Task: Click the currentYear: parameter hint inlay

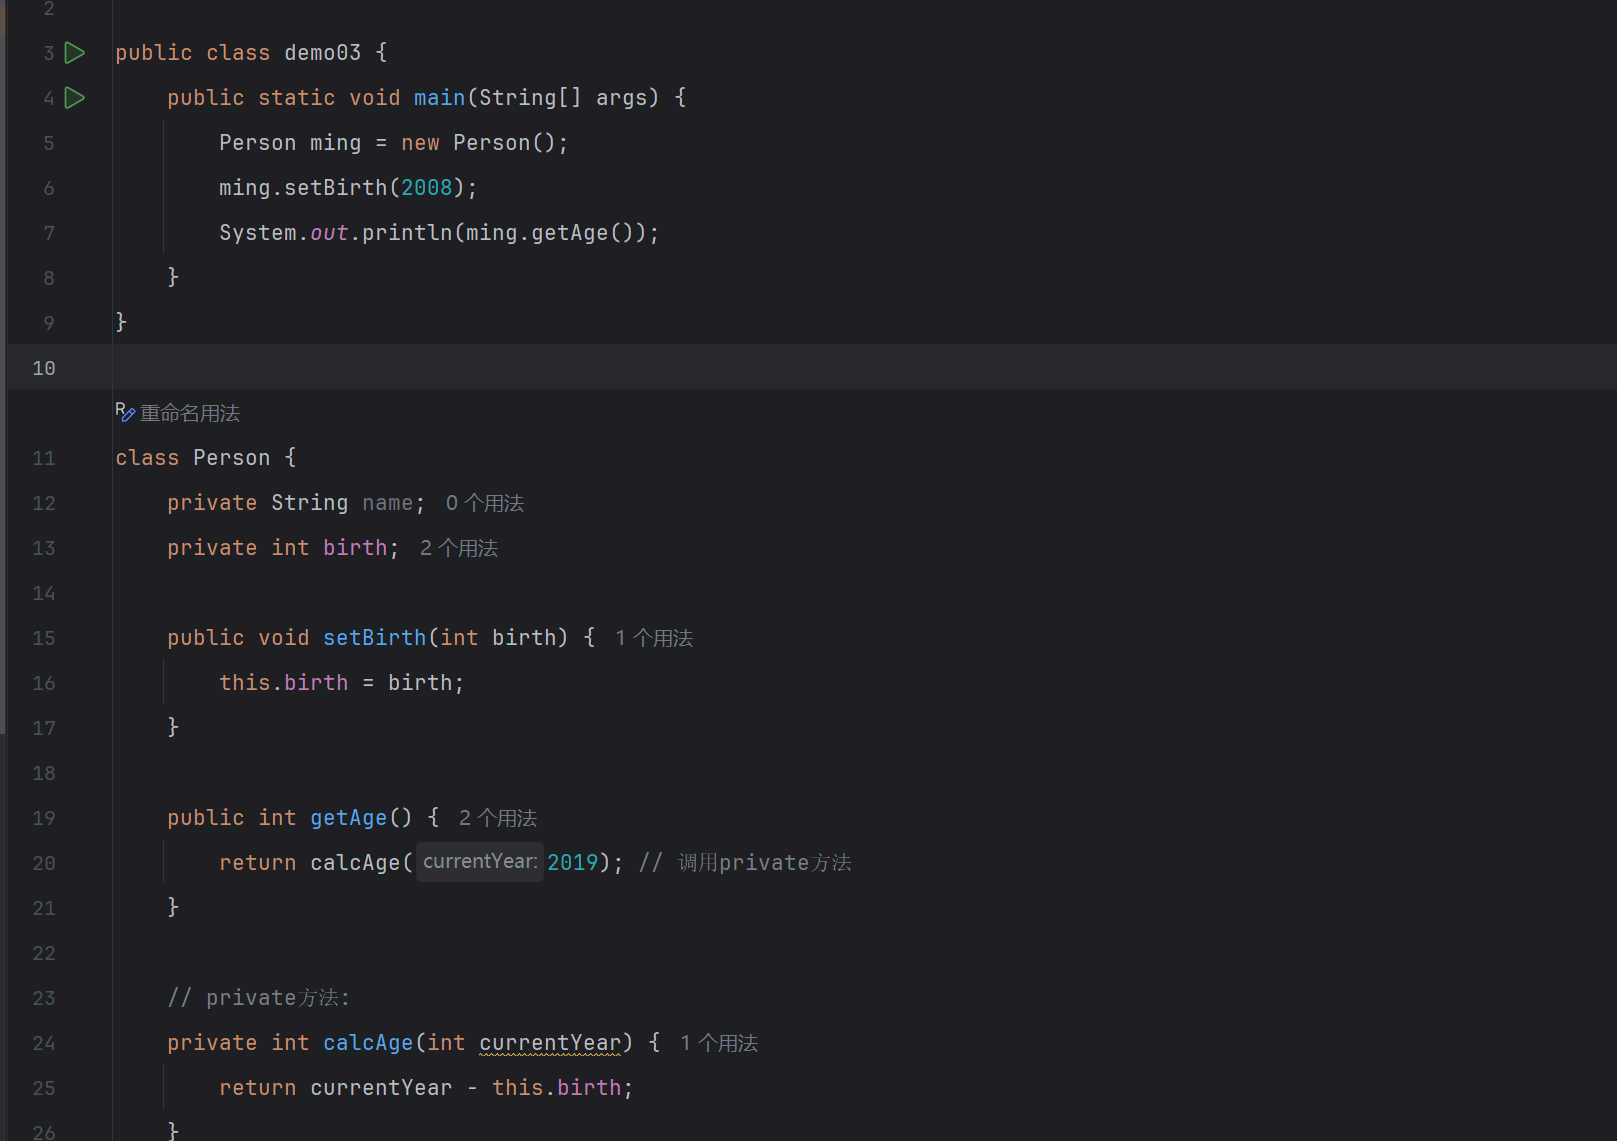Action: tap(480, 862)
